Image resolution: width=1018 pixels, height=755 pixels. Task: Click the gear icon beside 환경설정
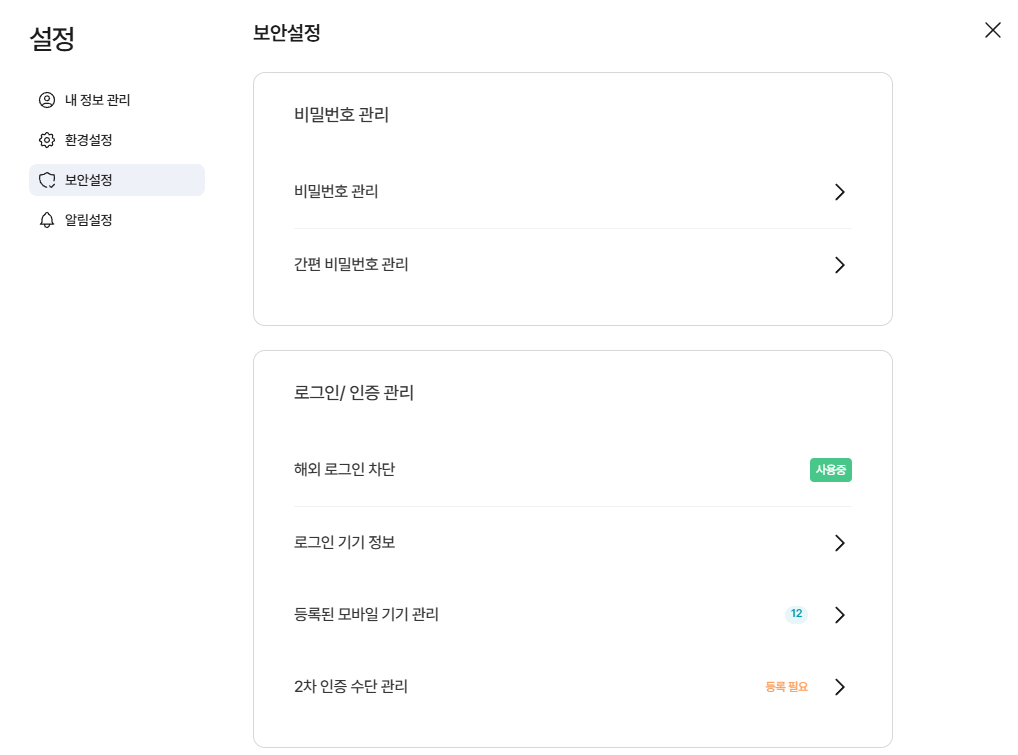tap(47, 140)
